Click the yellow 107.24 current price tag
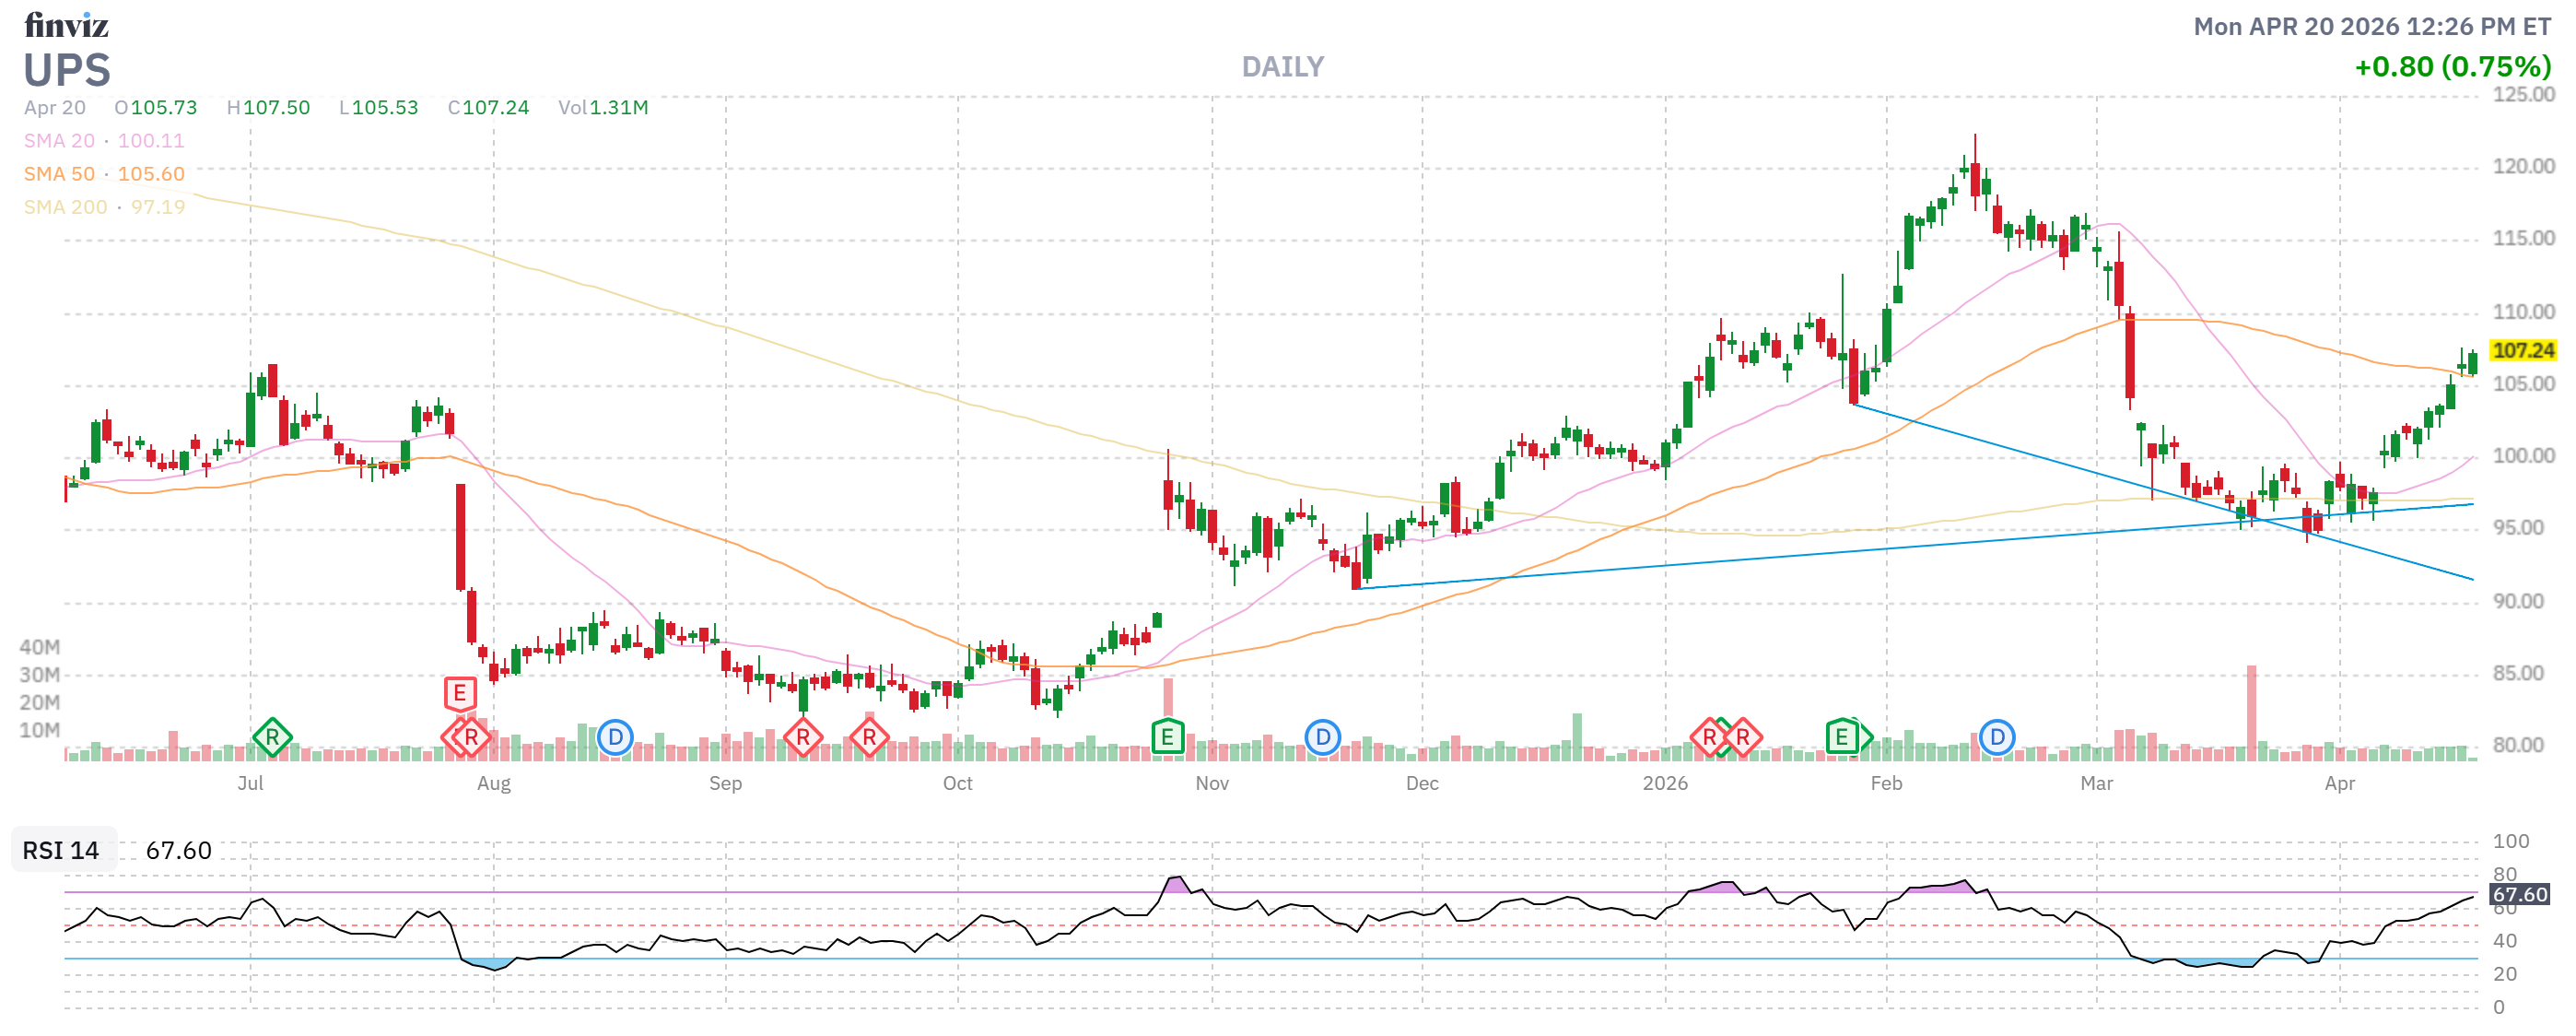Screen dimensions: 2576x1036 [x=2522, y=350]
